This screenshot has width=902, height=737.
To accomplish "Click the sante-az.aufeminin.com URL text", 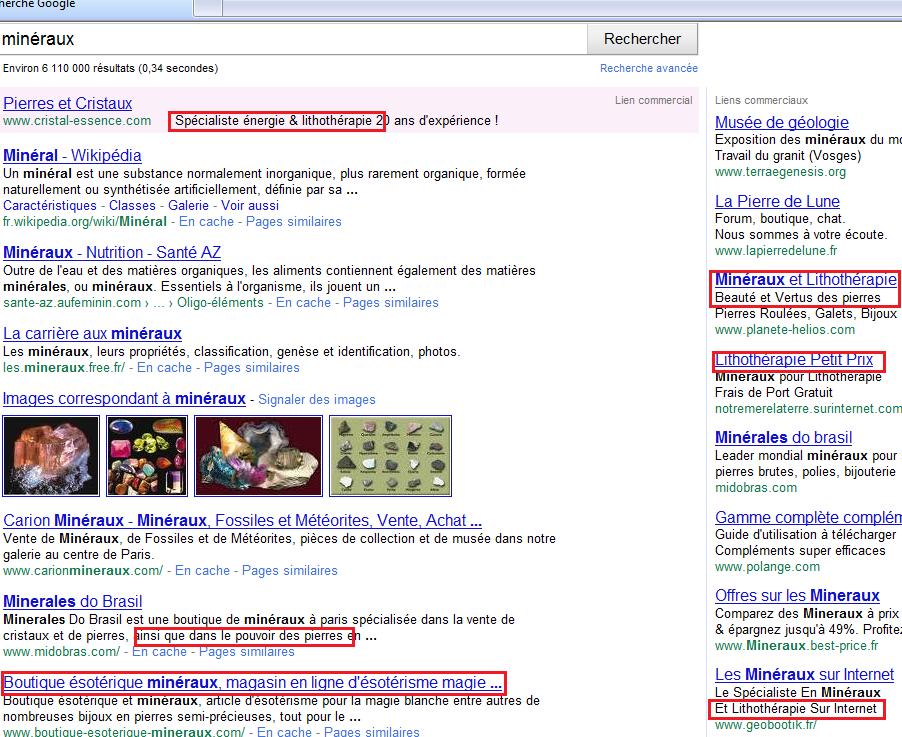I will [72, 303].
